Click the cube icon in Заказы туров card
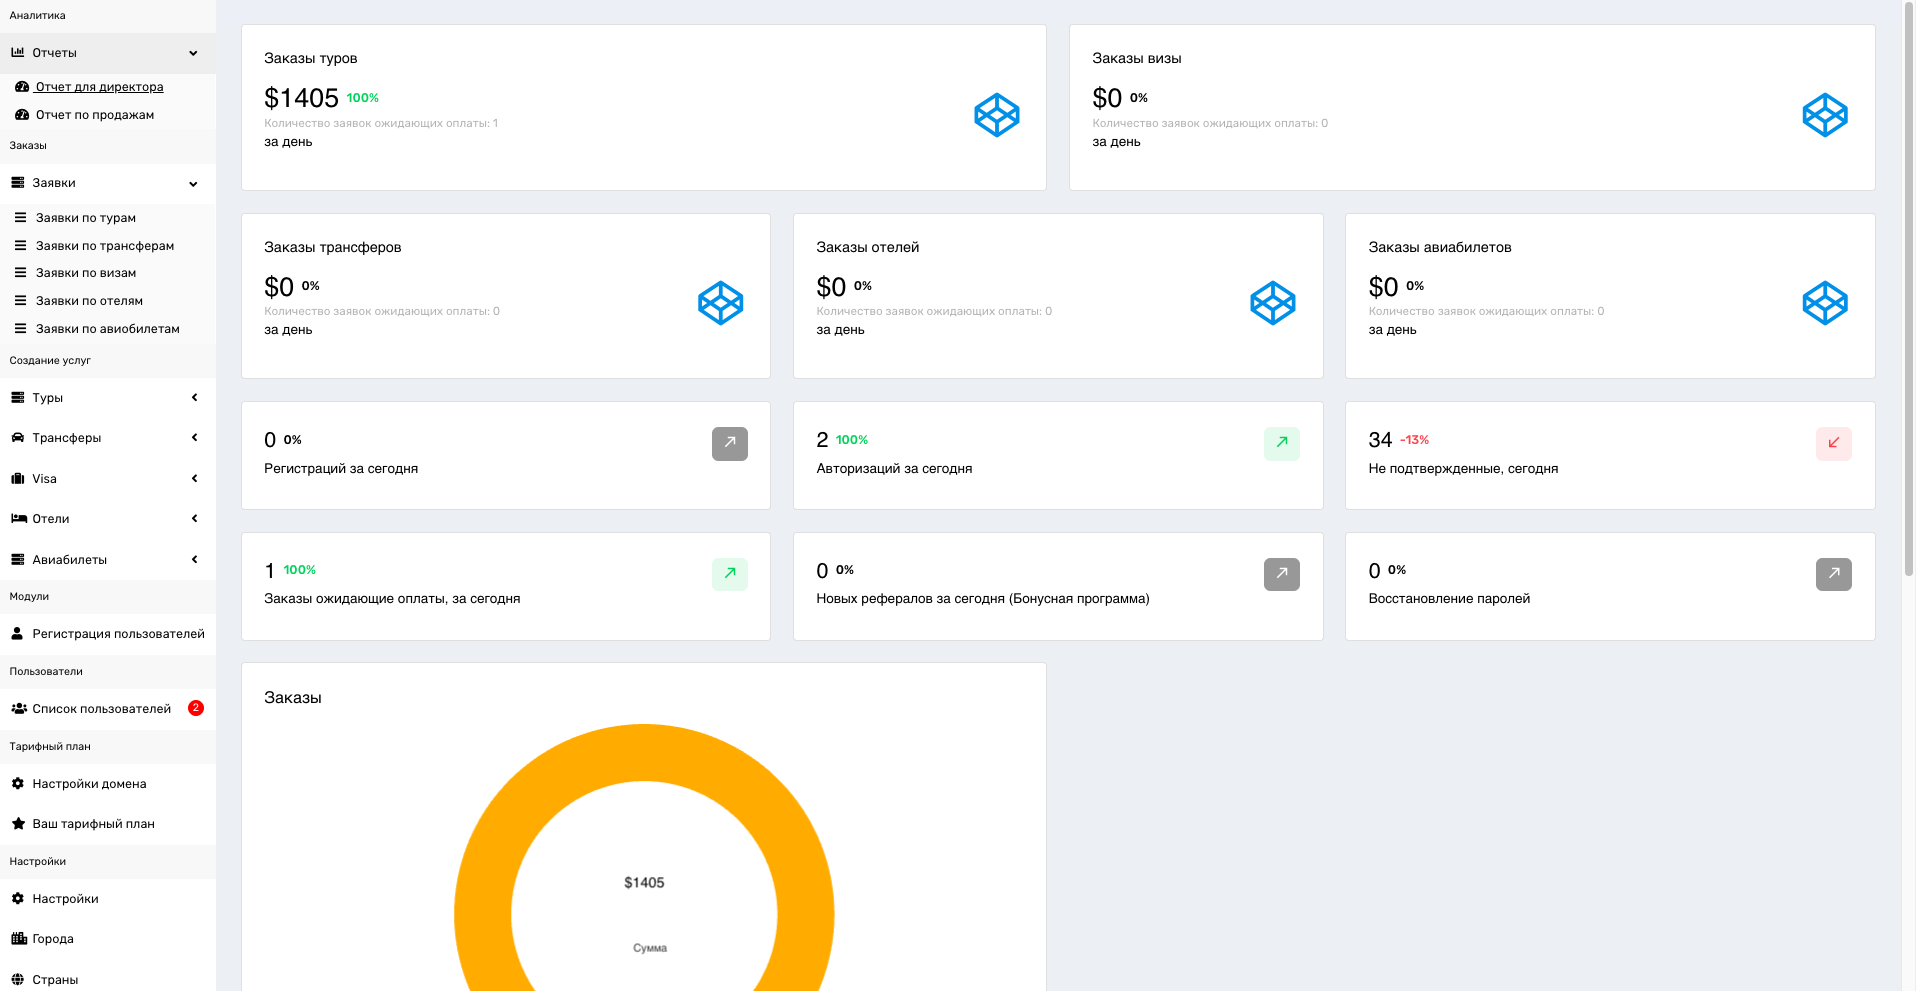The image size is (1916, 991). 996,115
